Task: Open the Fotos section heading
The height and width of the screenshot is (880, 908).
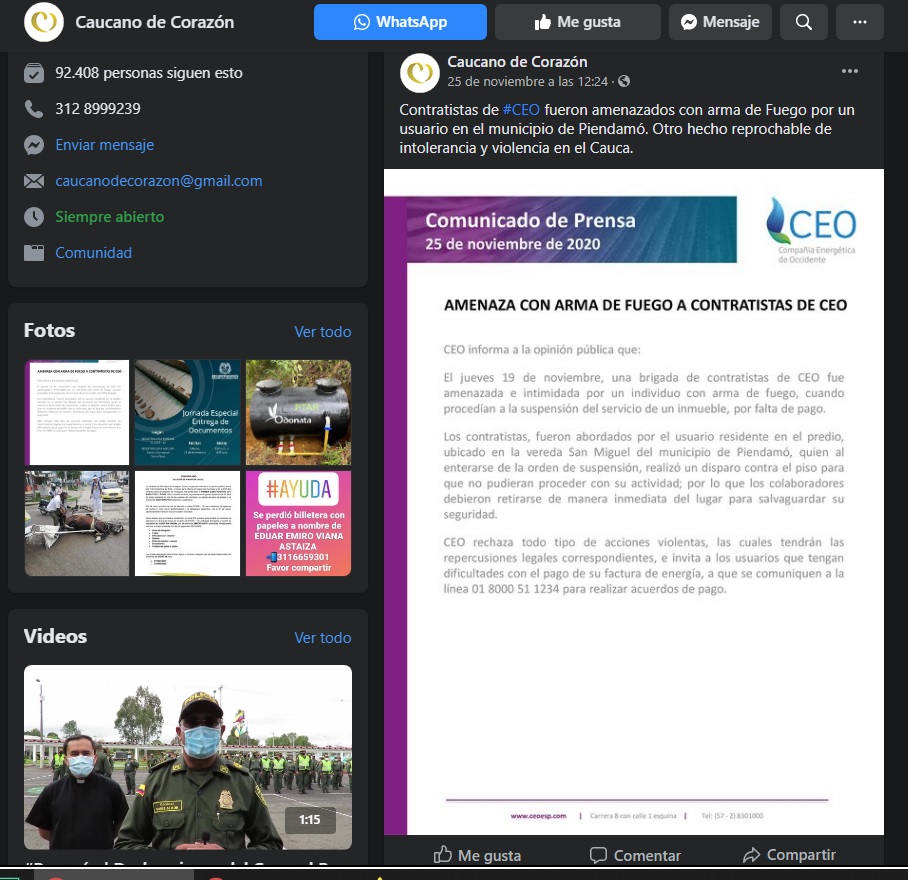Action: (49, 331)
